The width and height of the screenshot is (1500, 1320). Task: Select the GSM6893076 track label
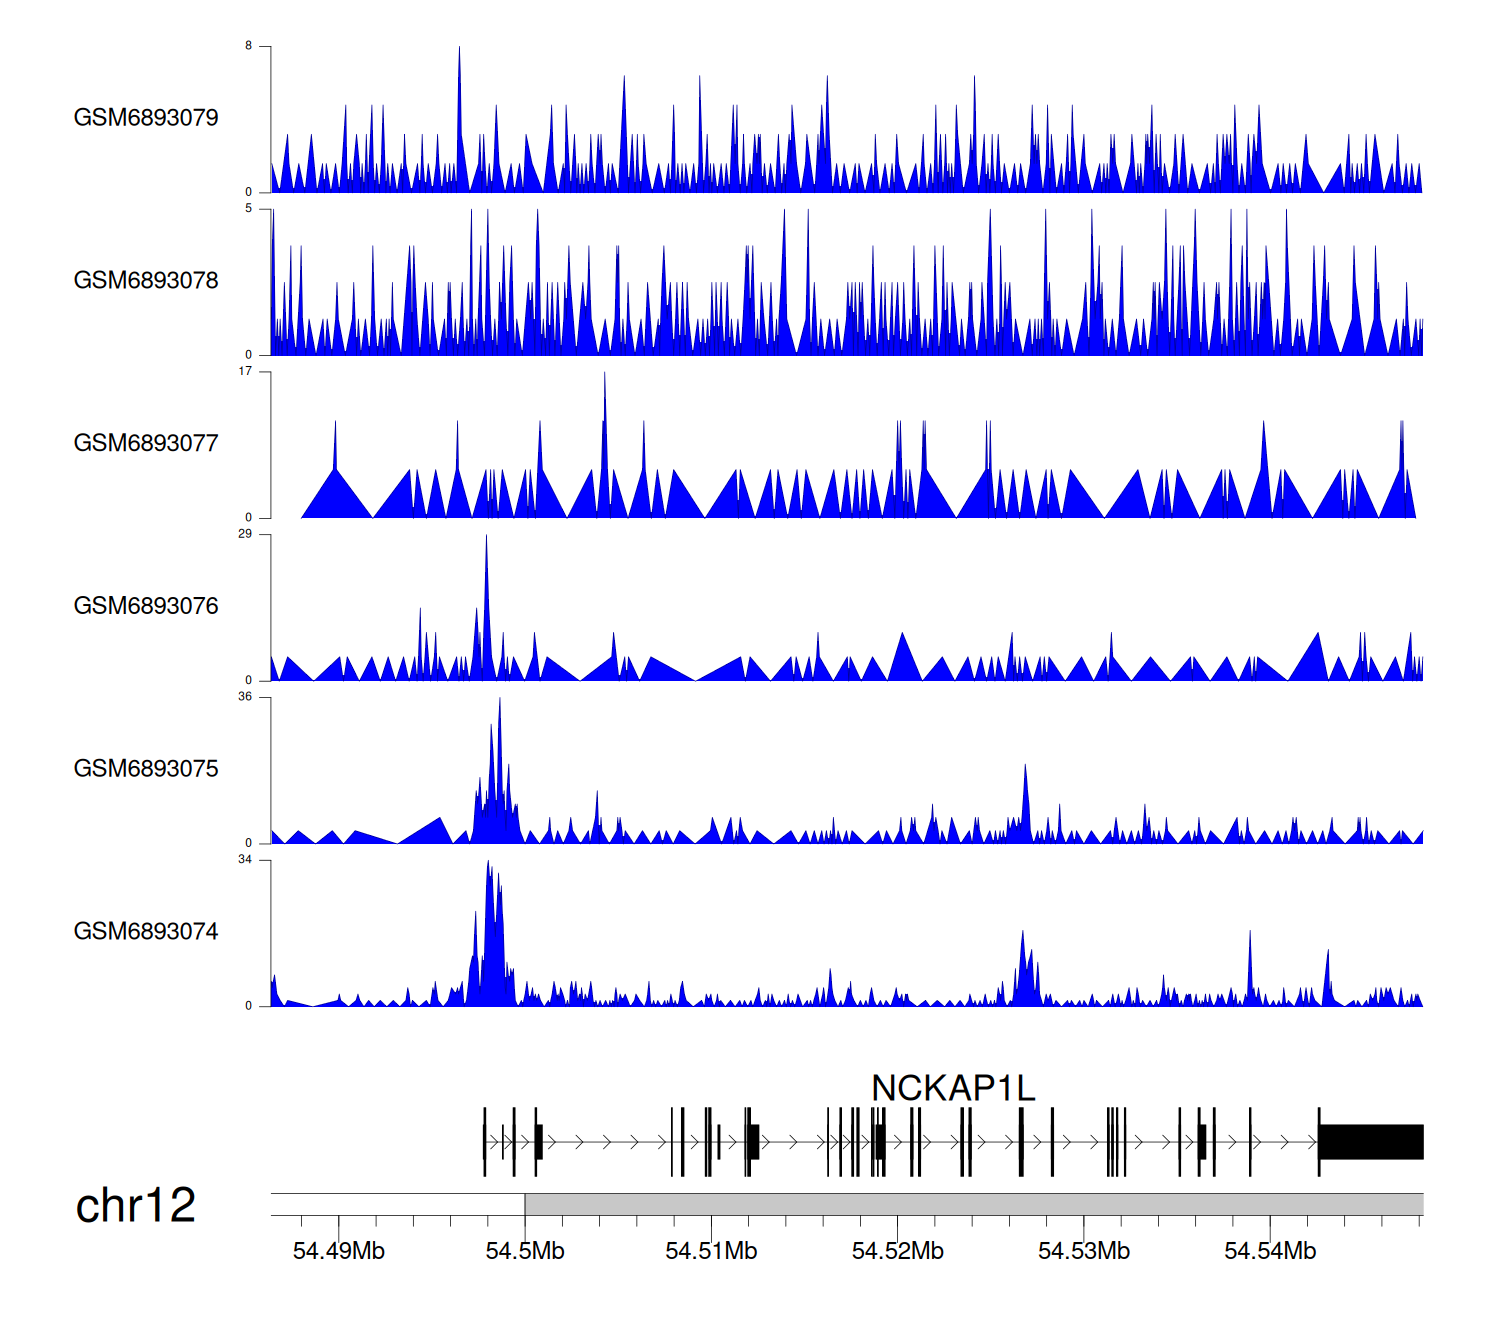[x=146, y=606]
